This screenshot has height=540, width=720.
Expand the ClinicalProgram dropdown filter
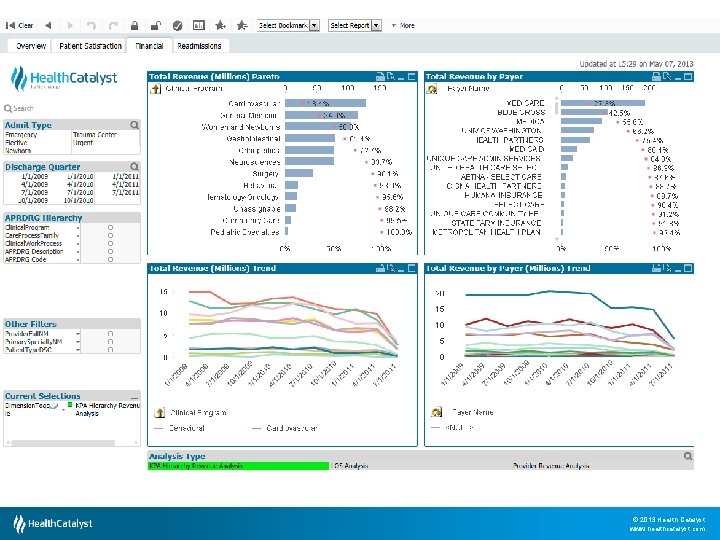point(78,228)
